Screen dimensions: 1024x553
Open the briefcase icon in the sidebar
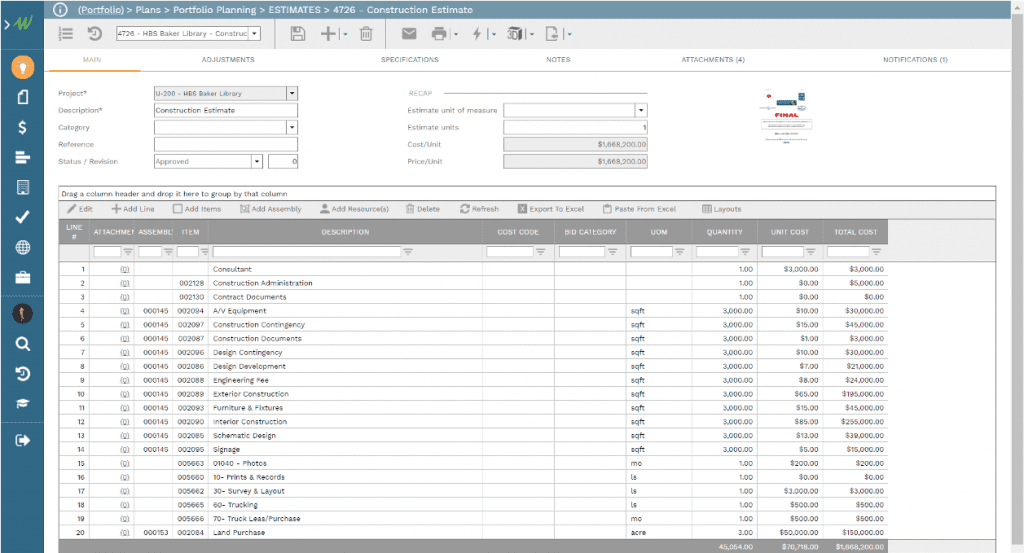point(22,277)
